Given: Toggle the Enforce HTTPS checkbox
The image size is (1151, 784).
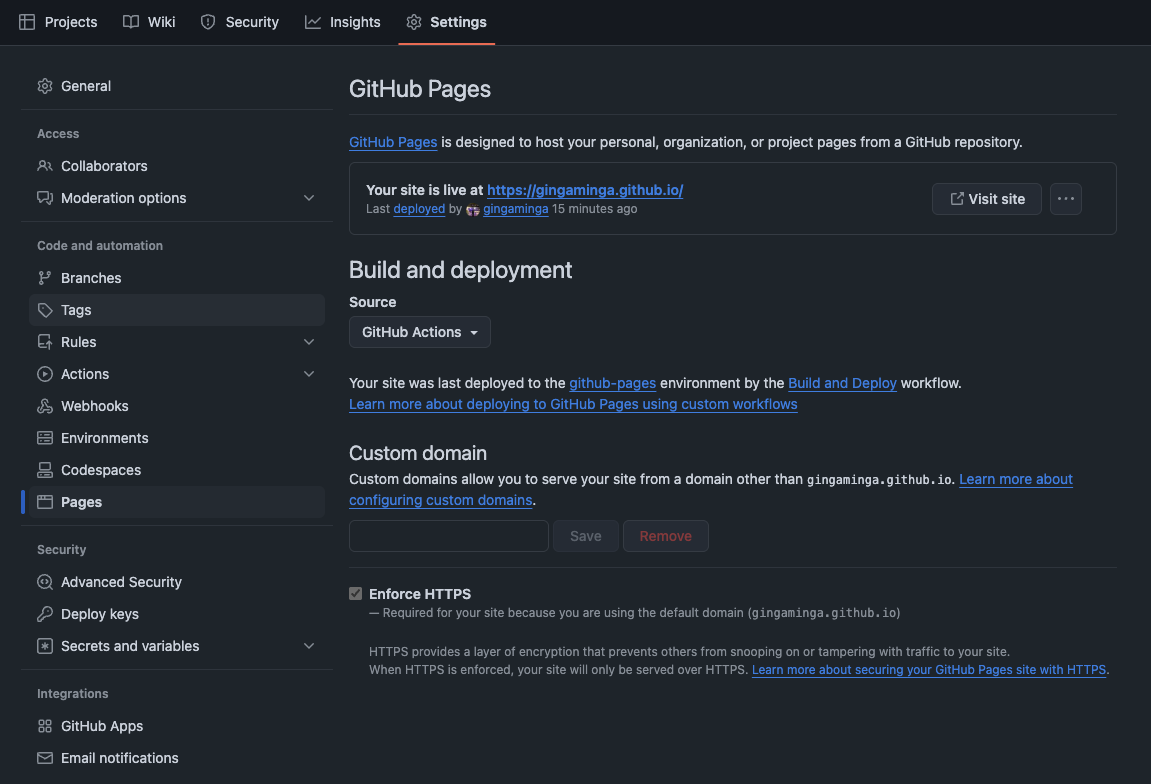Looking at the screenshot, I should click(x=355, y=593).
